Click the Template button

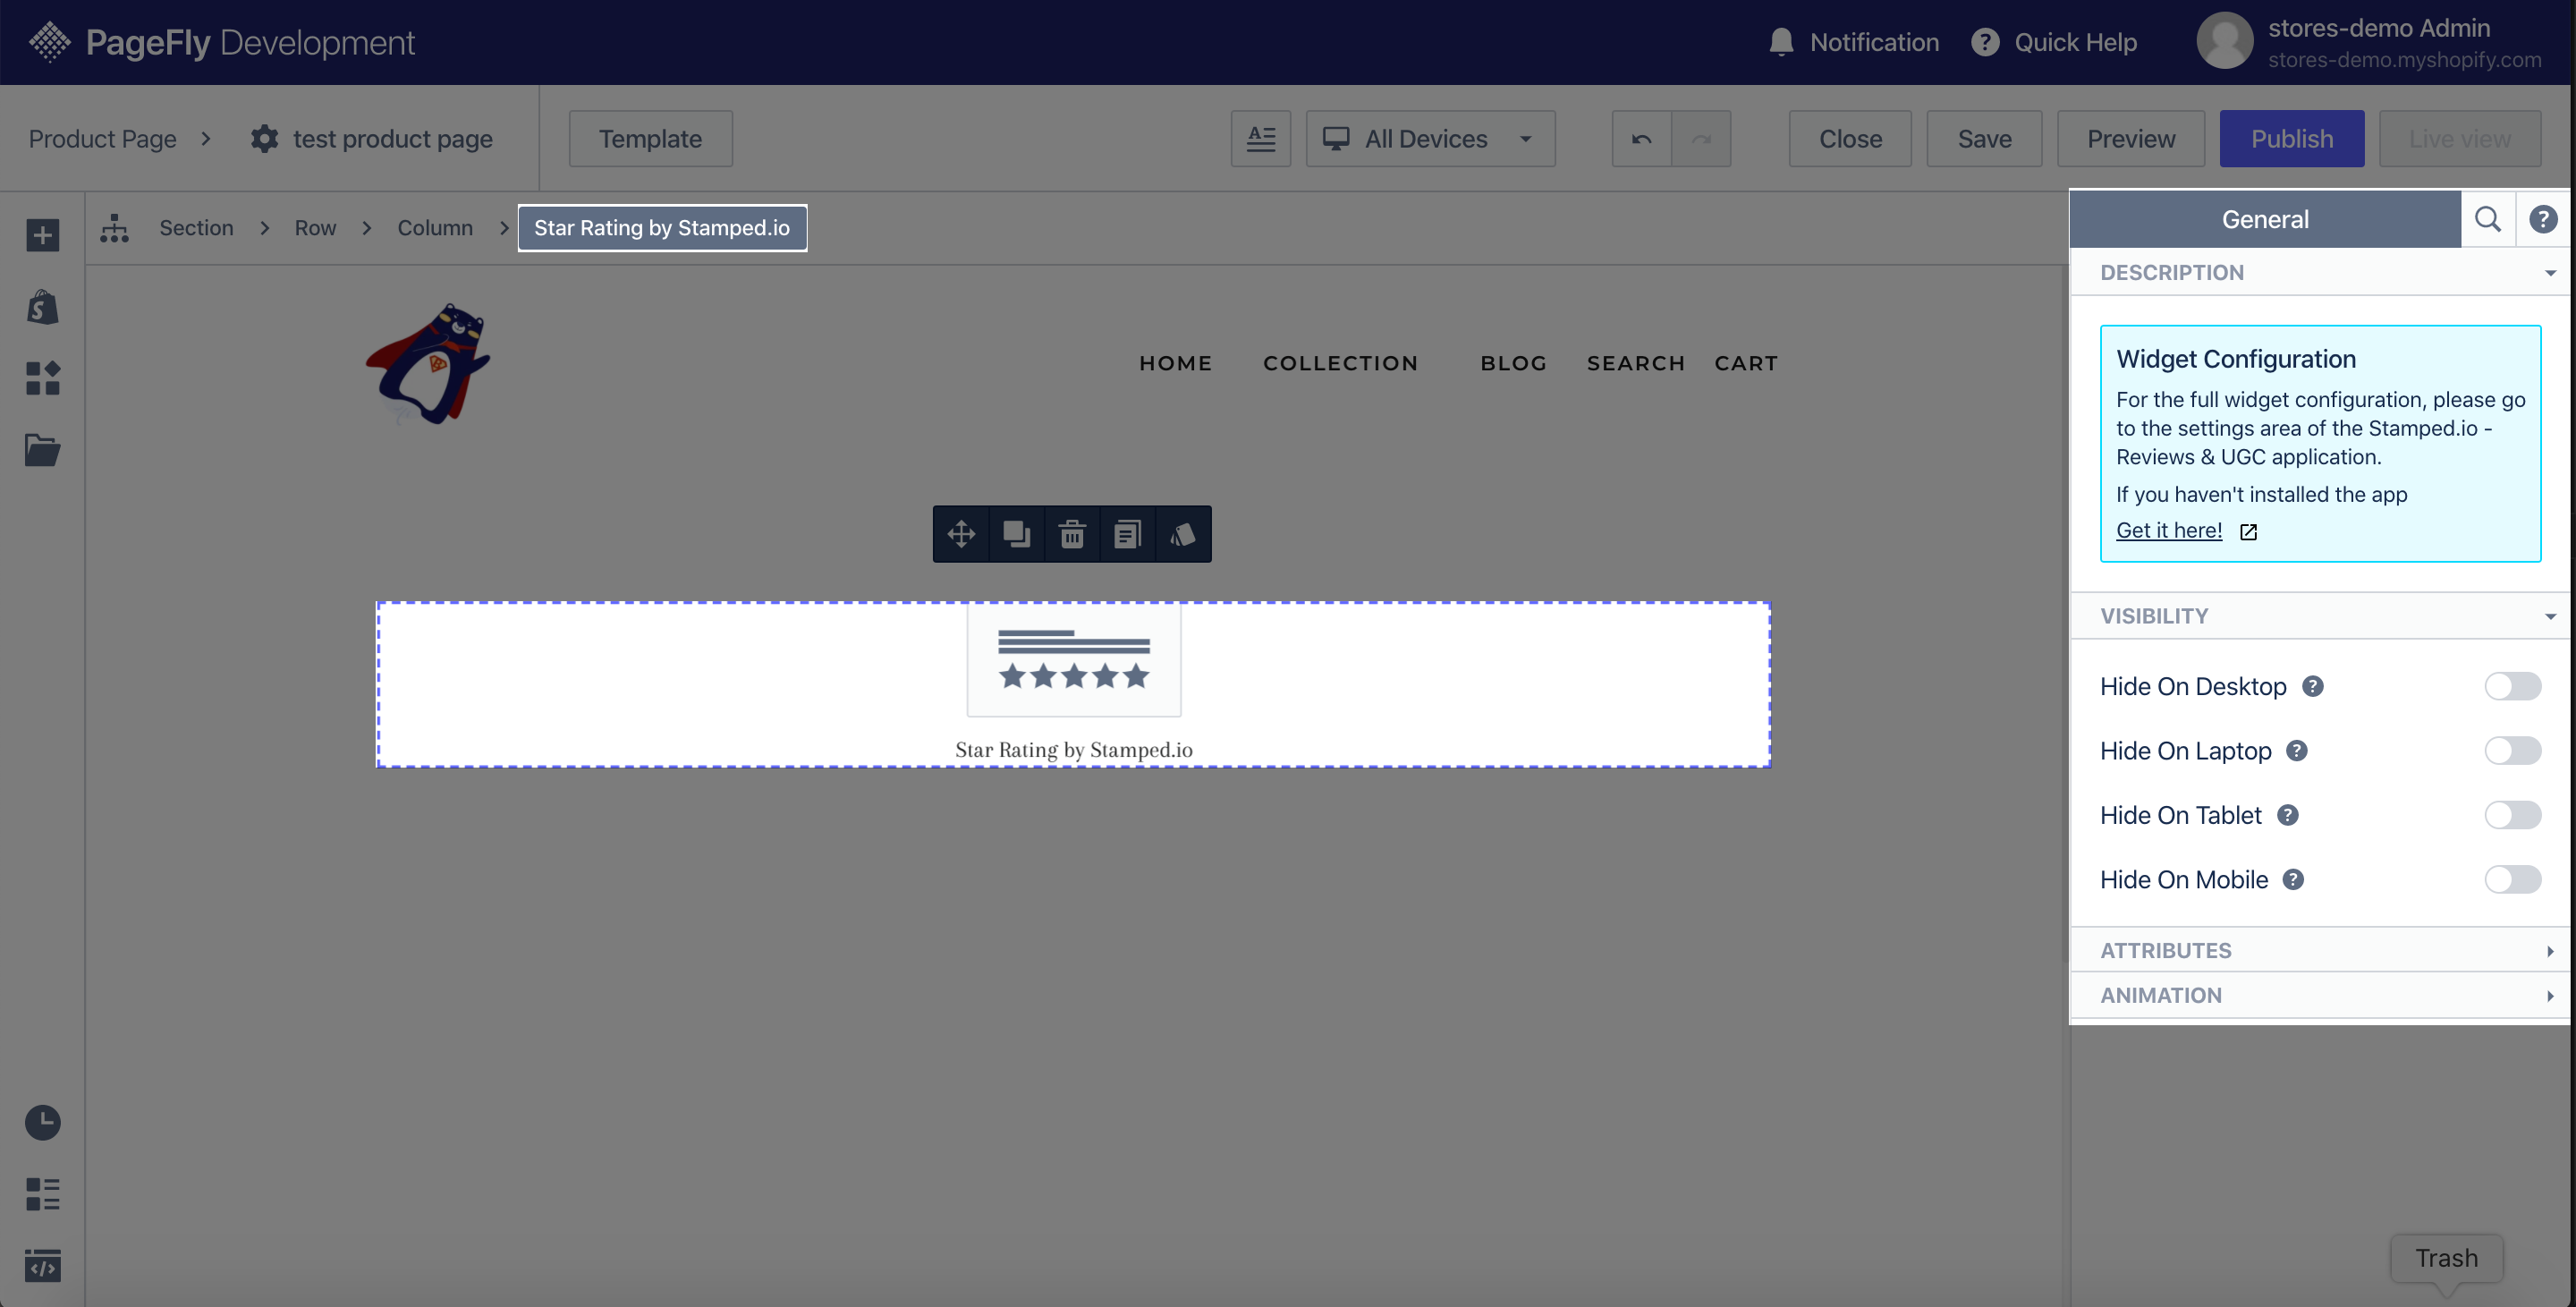pyautogui.click(x=650, y=138)
